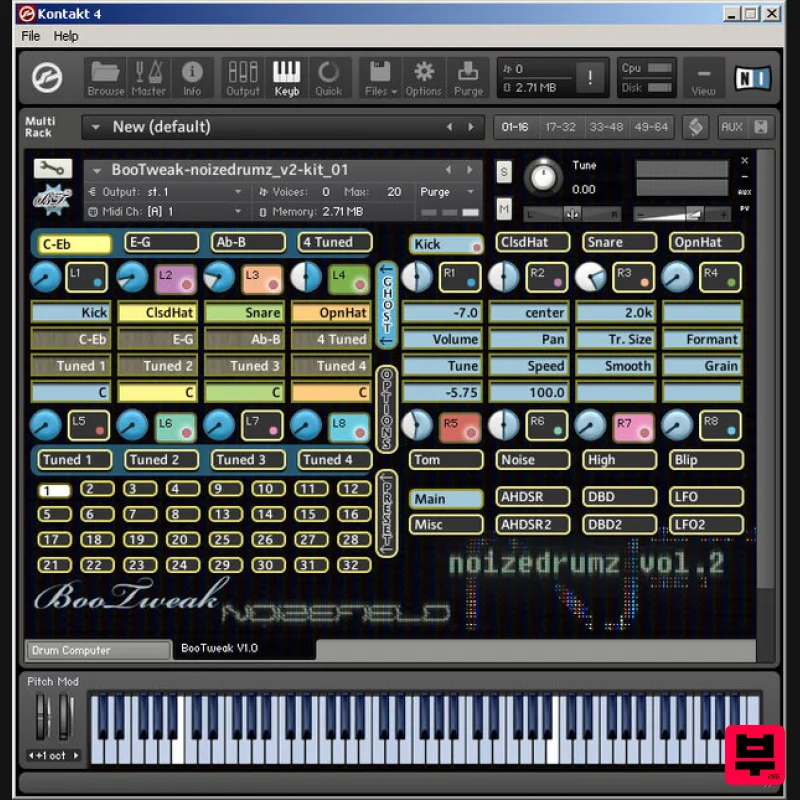Switch to rack page 33-48
The image size is (800, 800).
[606, 127]
